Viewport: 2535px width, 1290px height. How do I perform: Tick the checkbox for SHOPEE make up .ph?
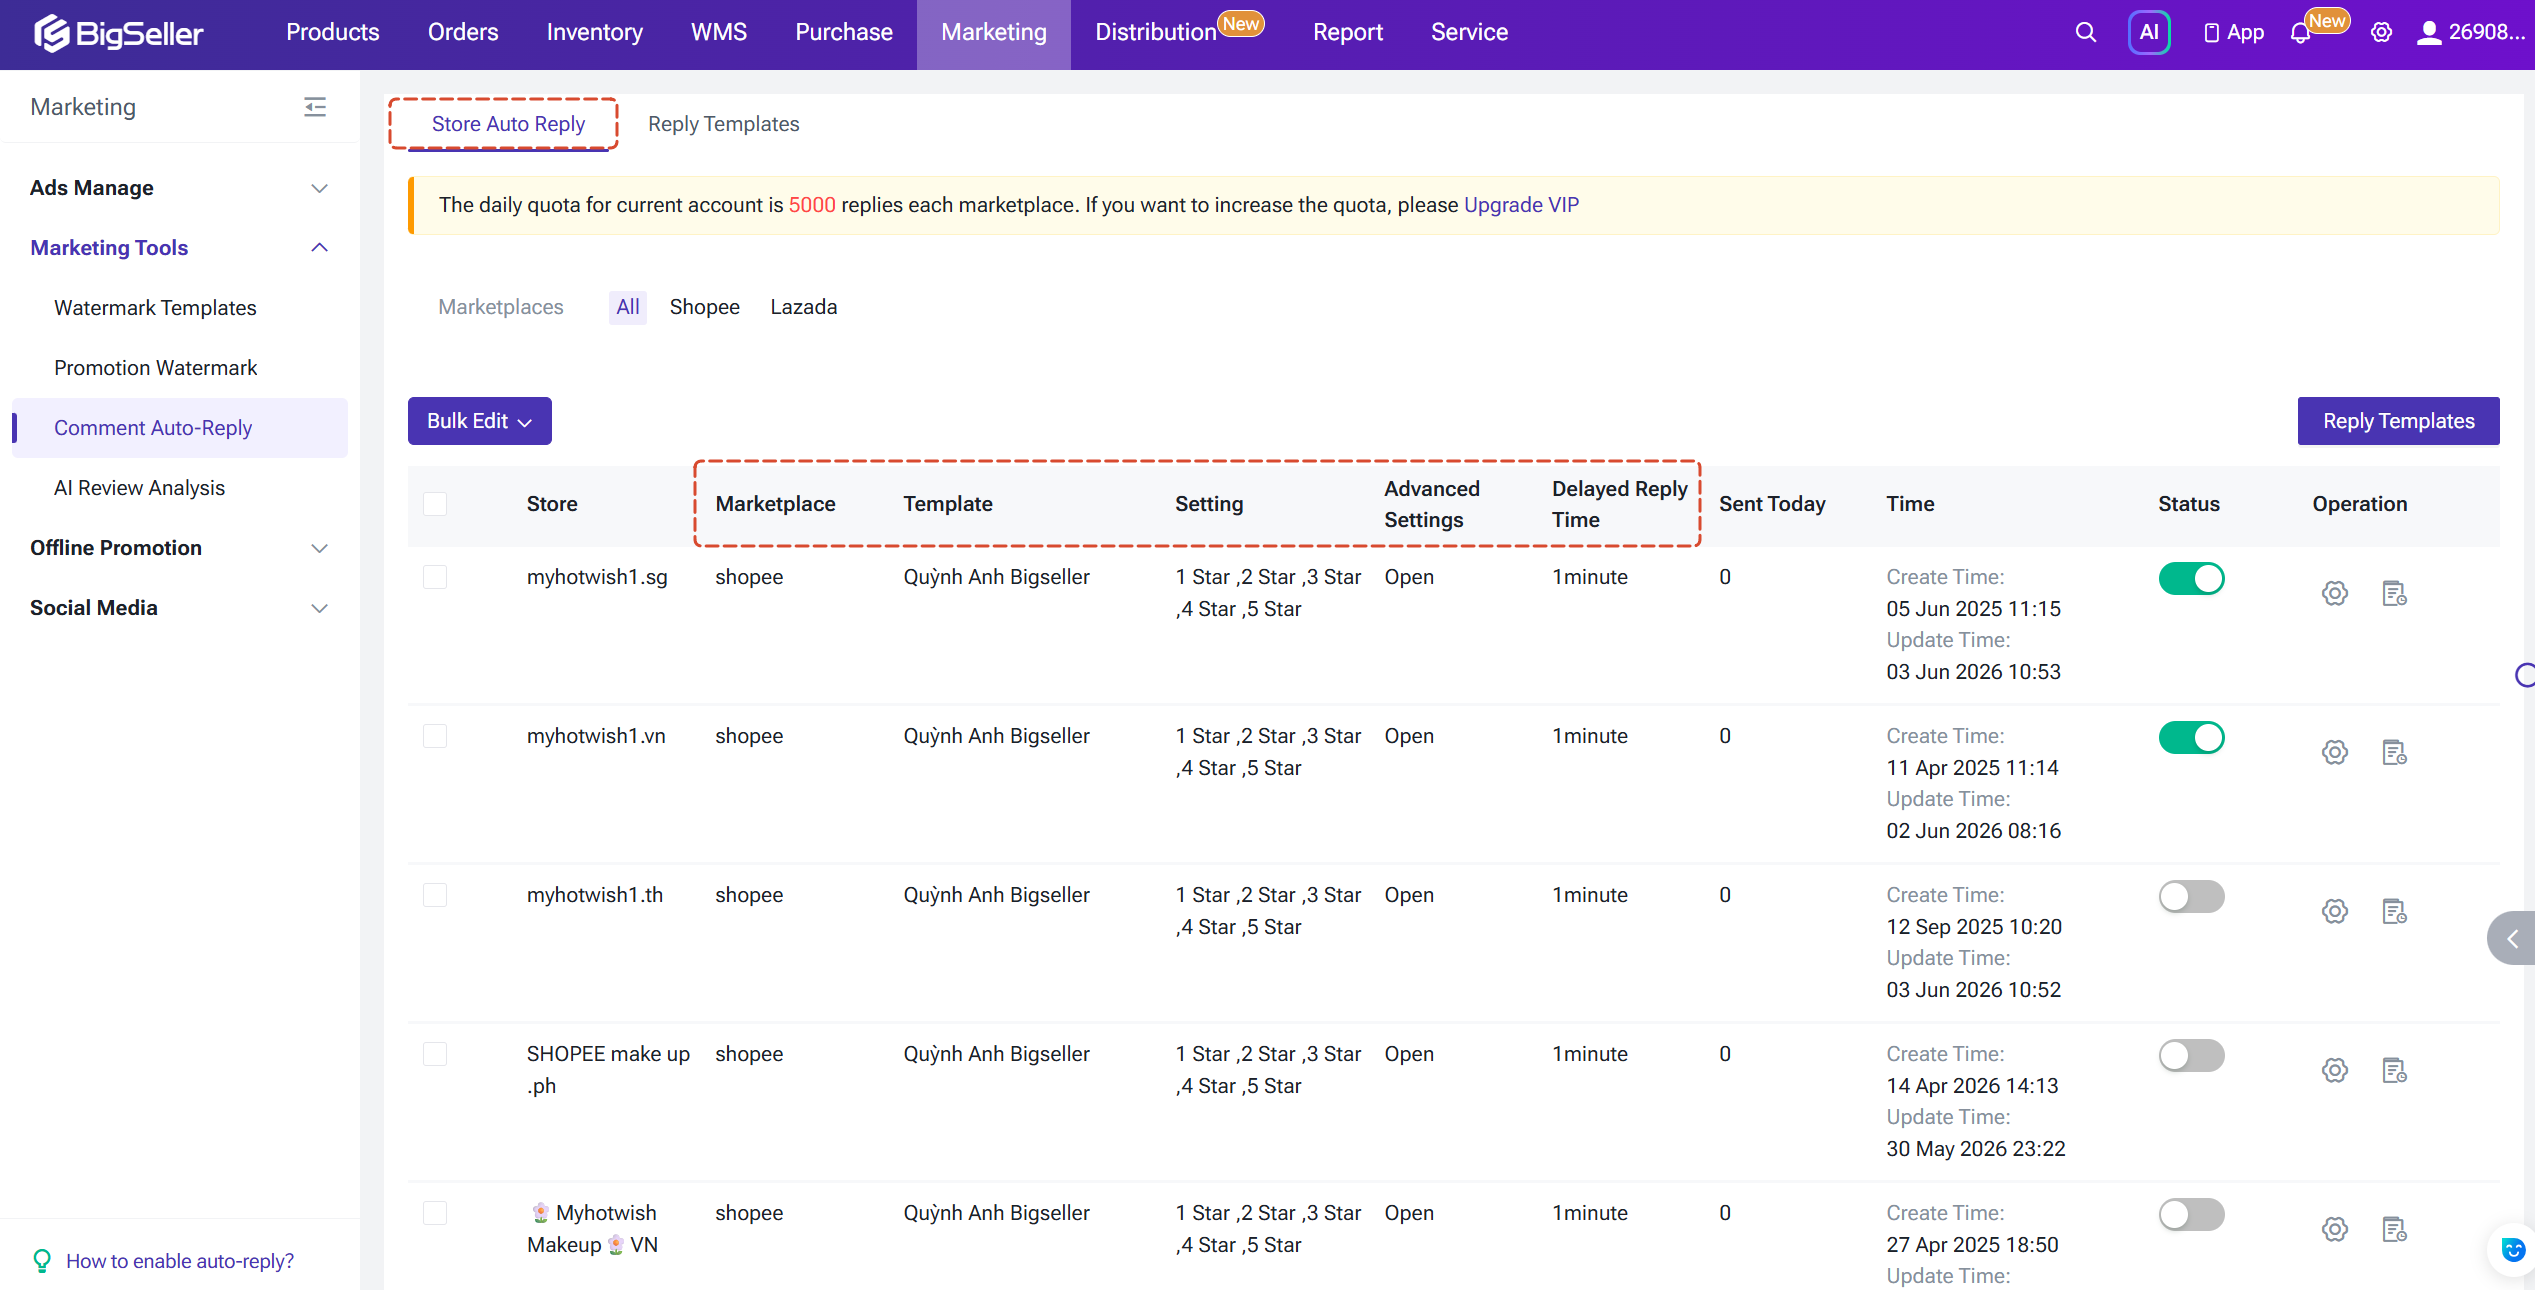[435, 1054]
